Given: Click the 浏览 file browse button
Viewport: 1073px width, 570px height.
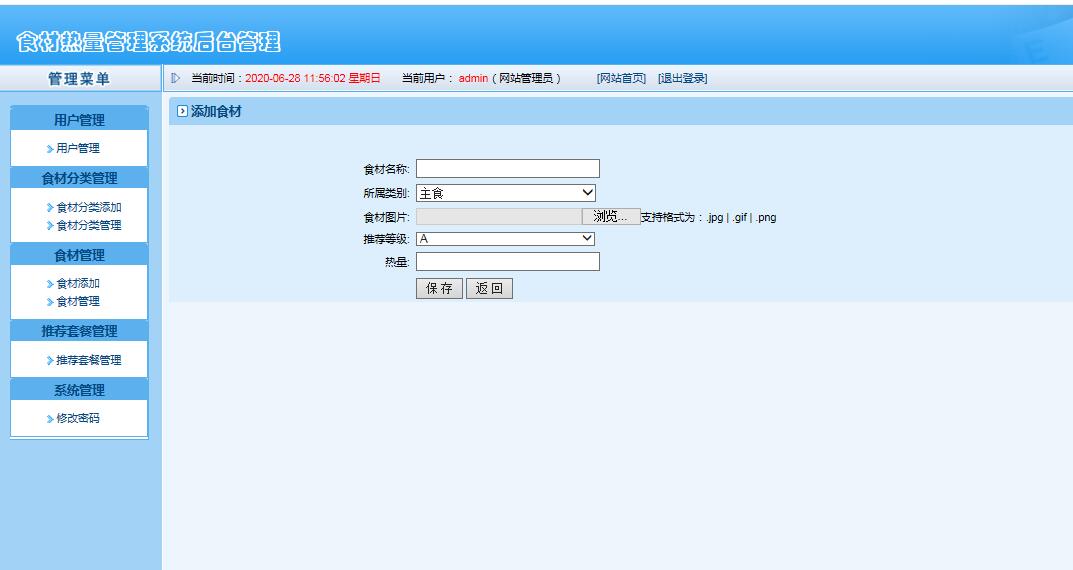Looking at the screenshot, I should pyautogui.click(x=610, y=216).
